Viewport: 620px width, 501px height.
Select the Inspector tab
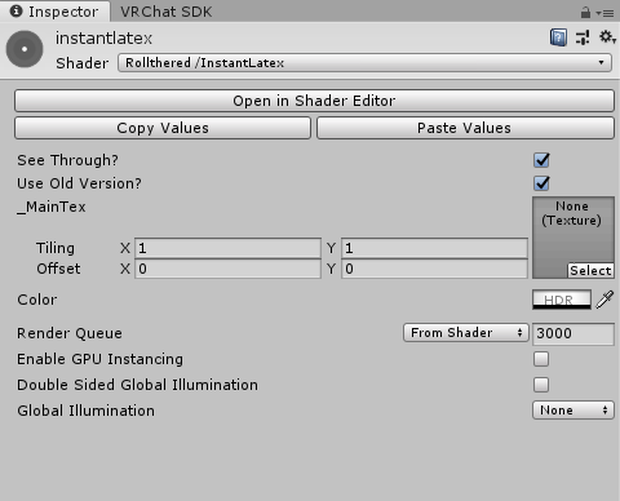55,11
